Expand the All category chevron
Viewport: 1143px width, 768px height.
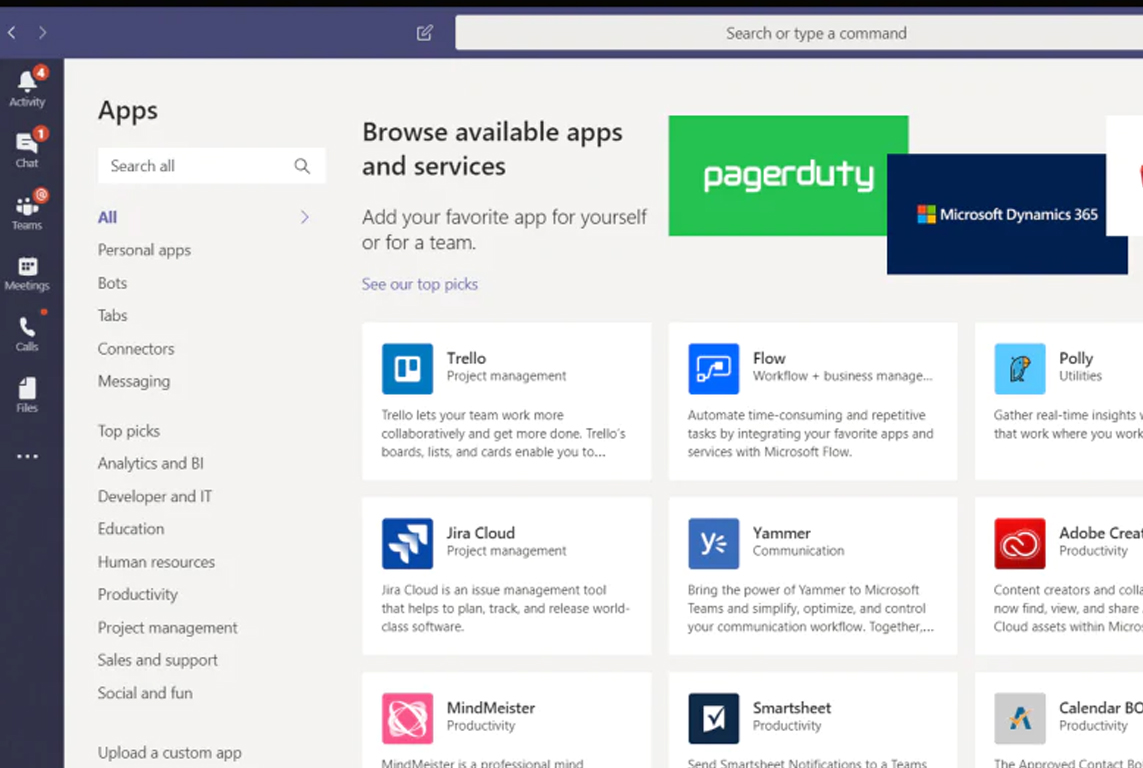pos(305,217)
